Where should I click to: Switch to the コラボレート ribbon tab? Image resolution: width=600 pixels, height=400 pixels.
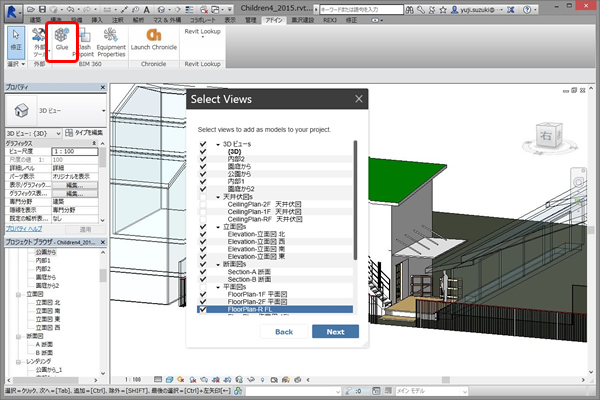pos(203,20)
